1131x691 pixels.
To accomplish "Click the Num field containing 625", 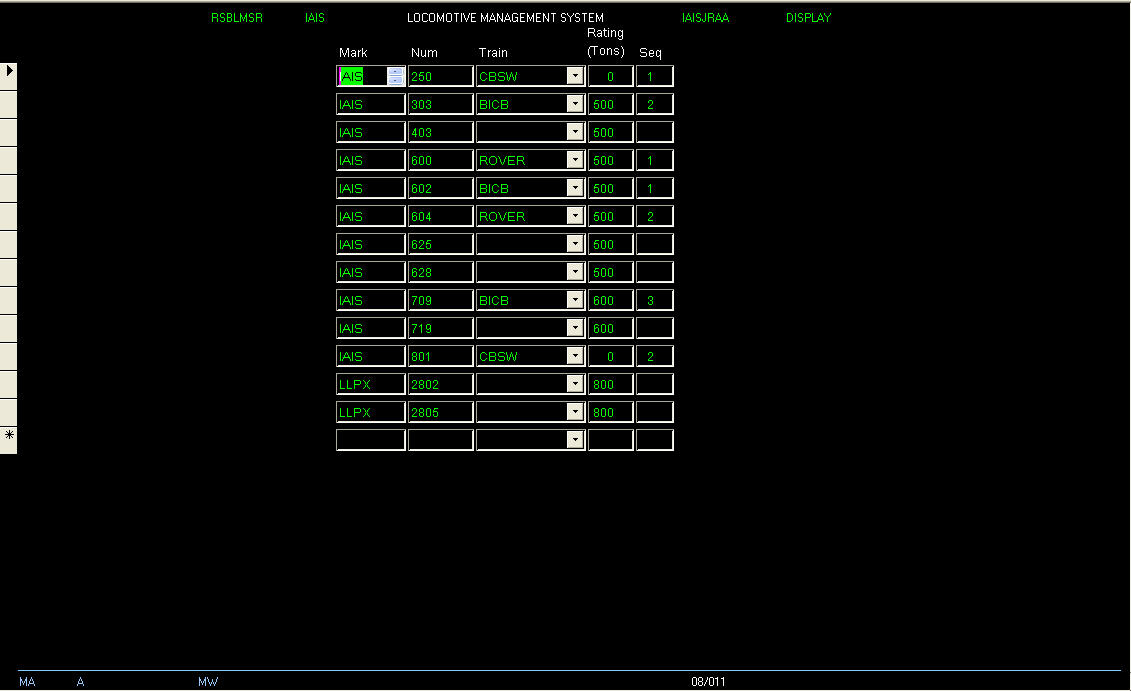I will pyautogui.click(x=441, y=245).
